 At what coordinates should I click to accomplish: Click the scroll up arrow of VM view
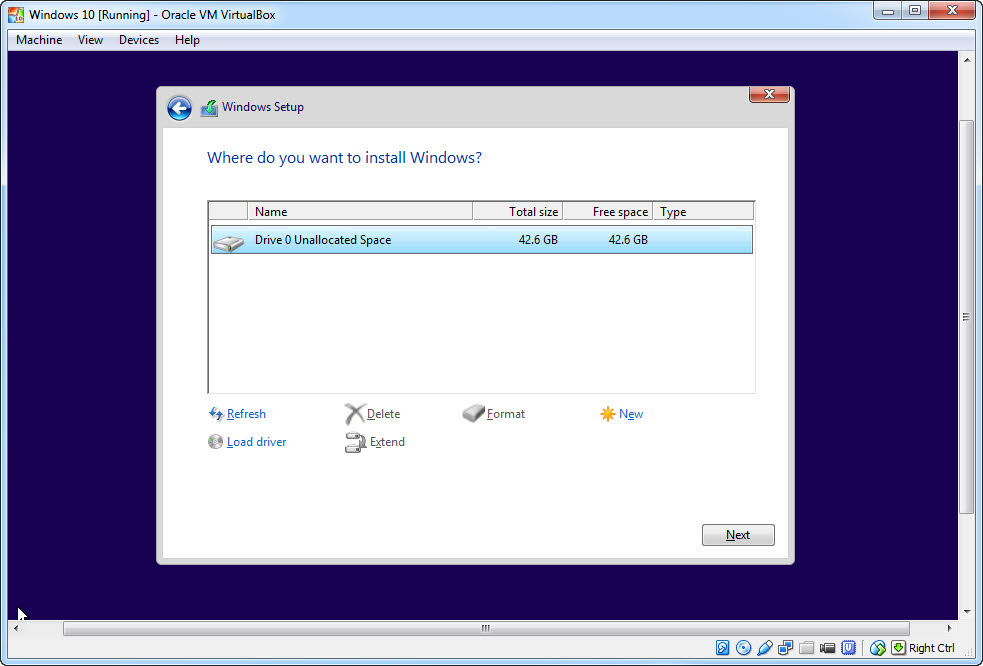point(966,60)
